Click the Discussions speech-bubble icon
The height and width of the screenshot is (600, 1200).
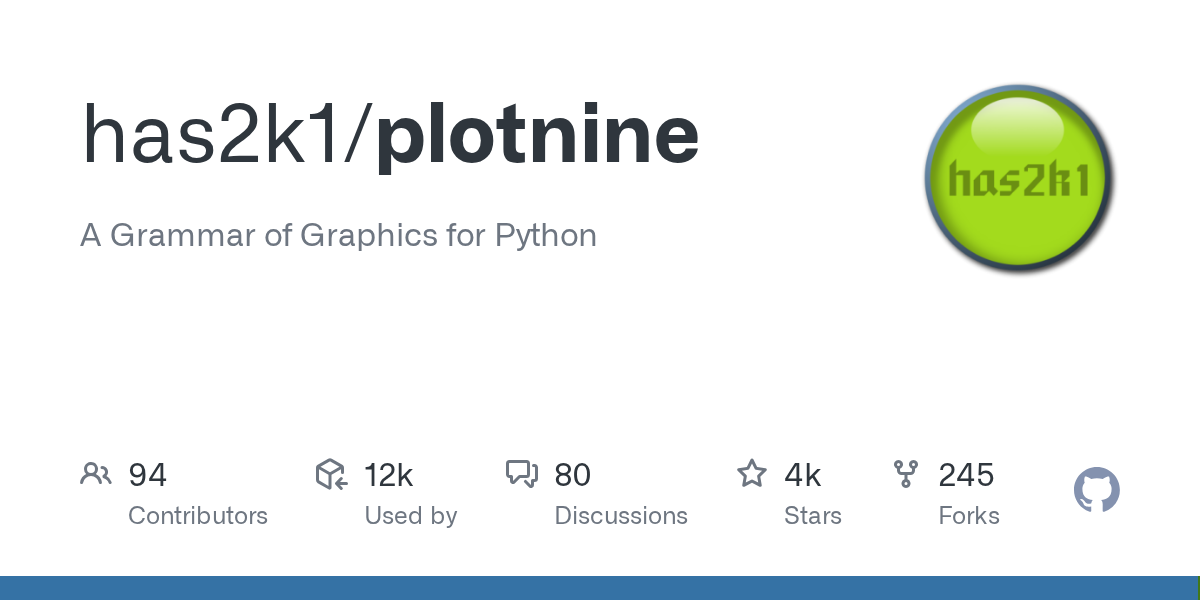click(523, 474)
